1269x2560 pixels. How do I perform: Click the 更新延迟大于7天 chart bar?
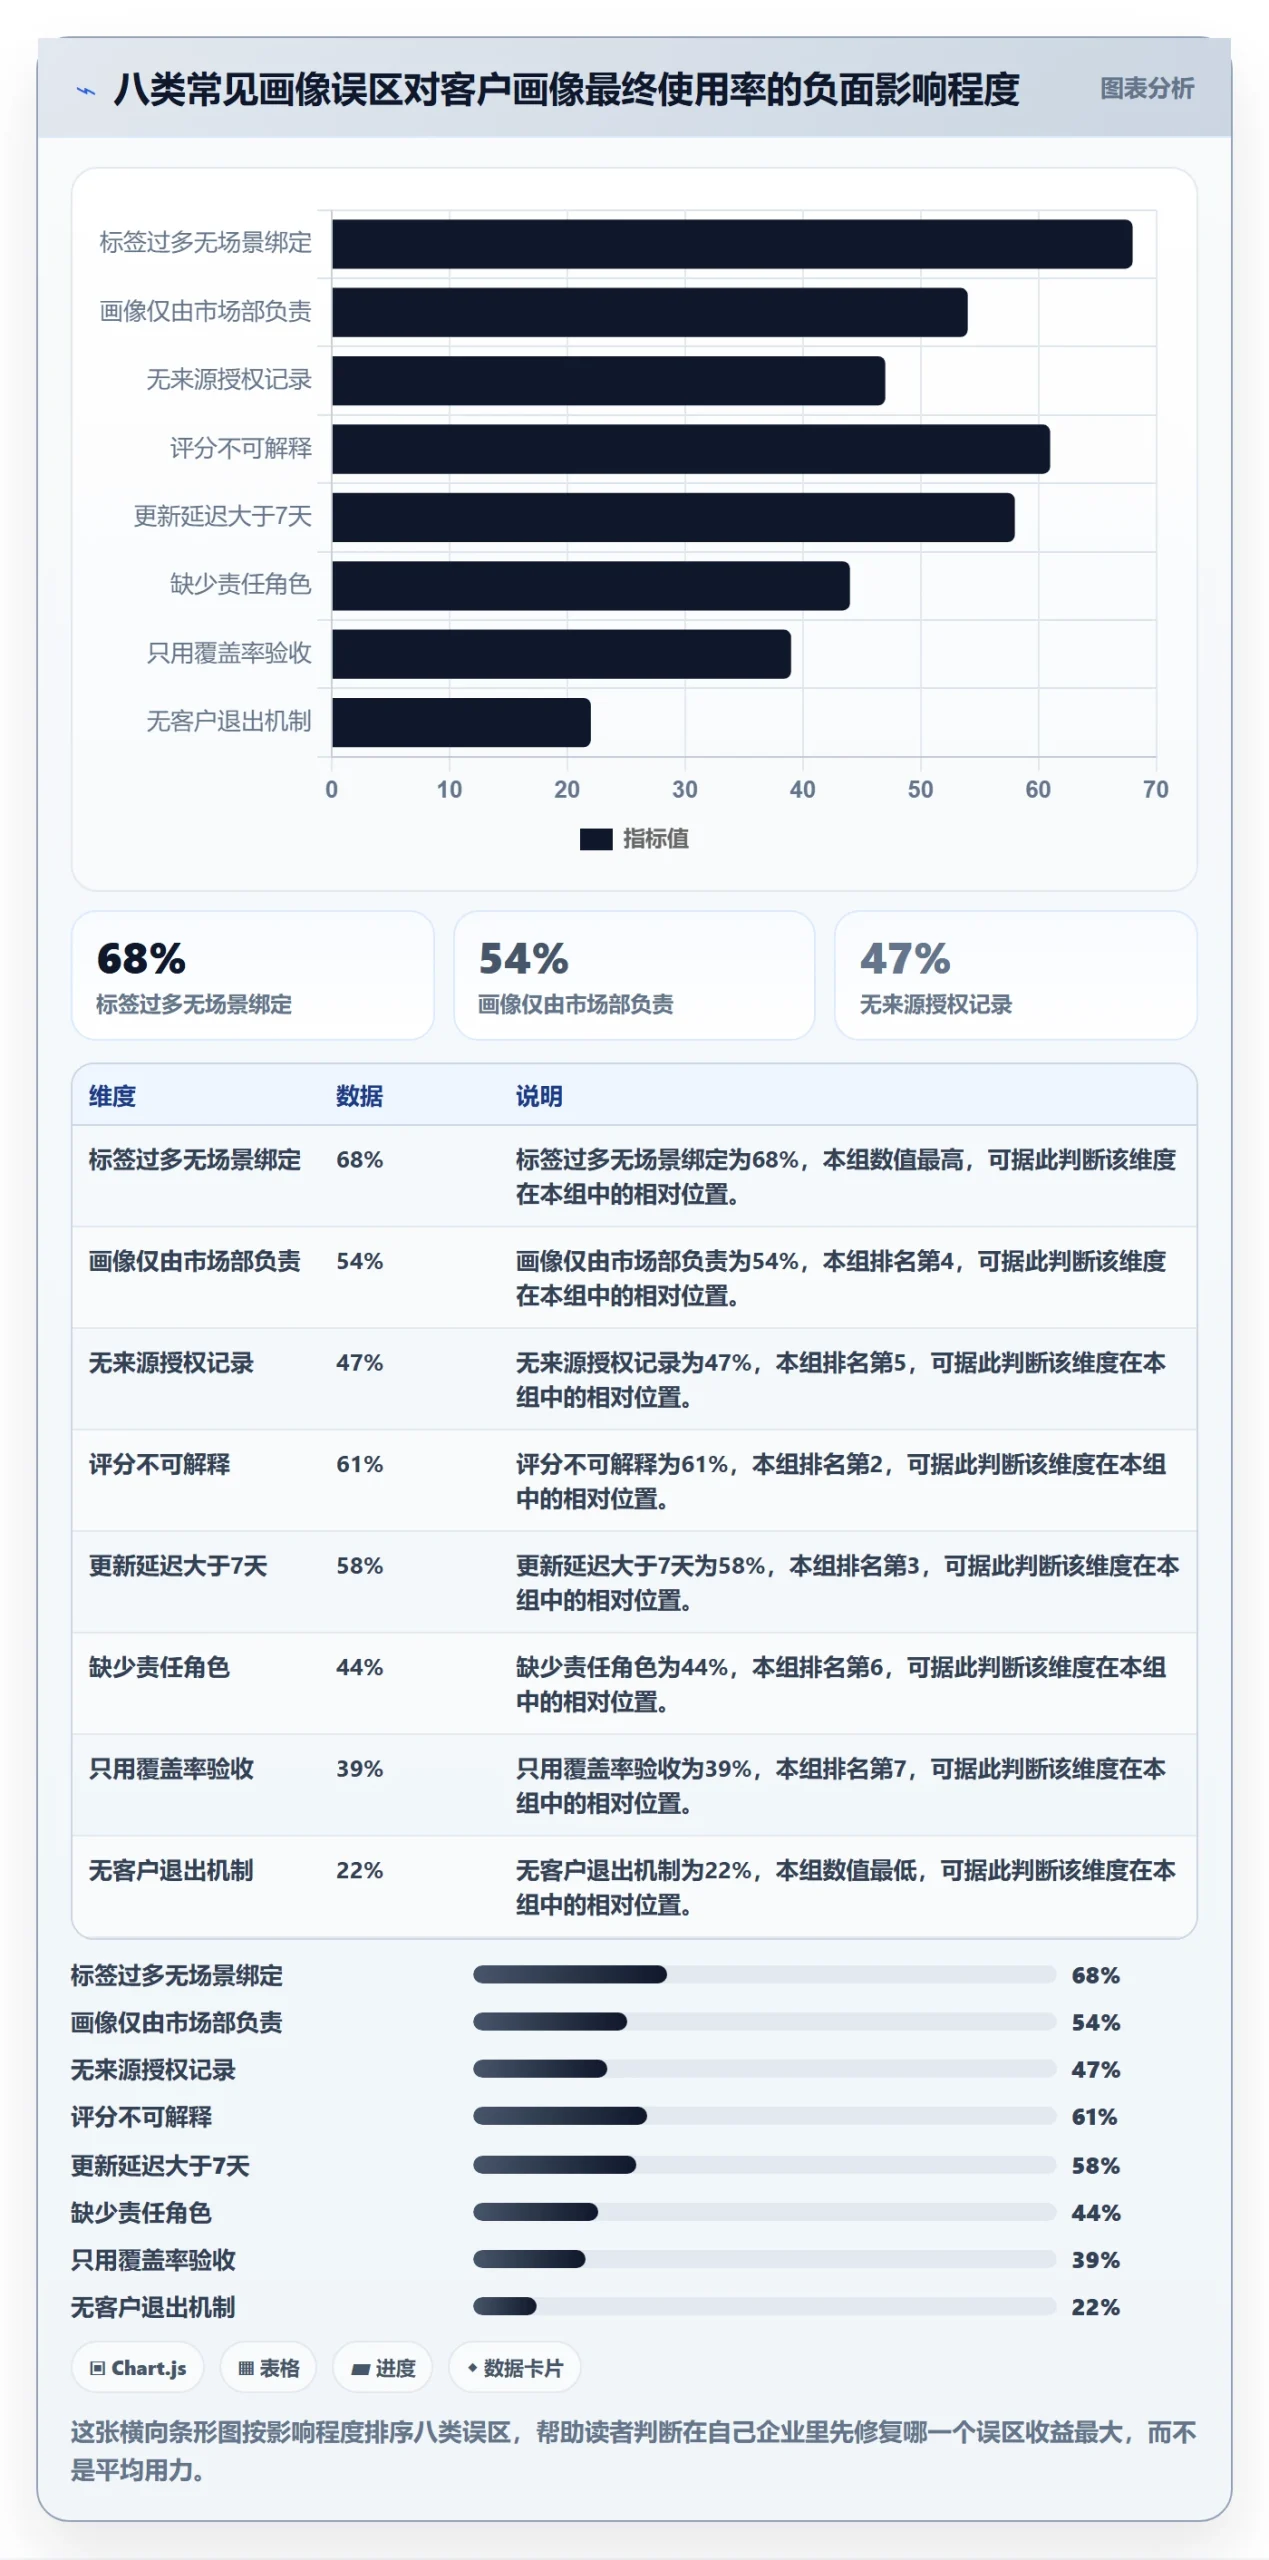(x=673, y=517)
